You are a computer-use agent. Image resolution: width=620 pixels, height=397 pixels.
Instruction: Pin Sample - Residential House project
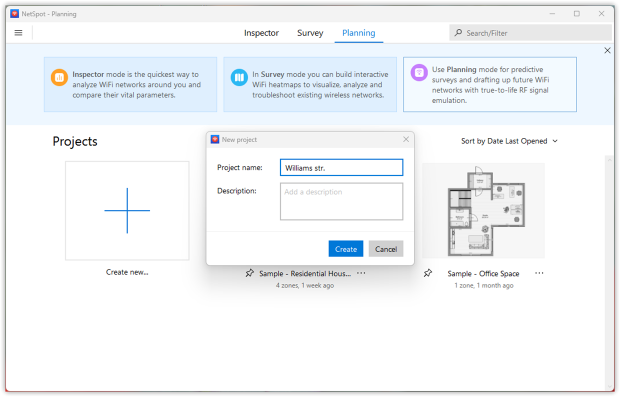pyautogui.click(x=249, y=273)
